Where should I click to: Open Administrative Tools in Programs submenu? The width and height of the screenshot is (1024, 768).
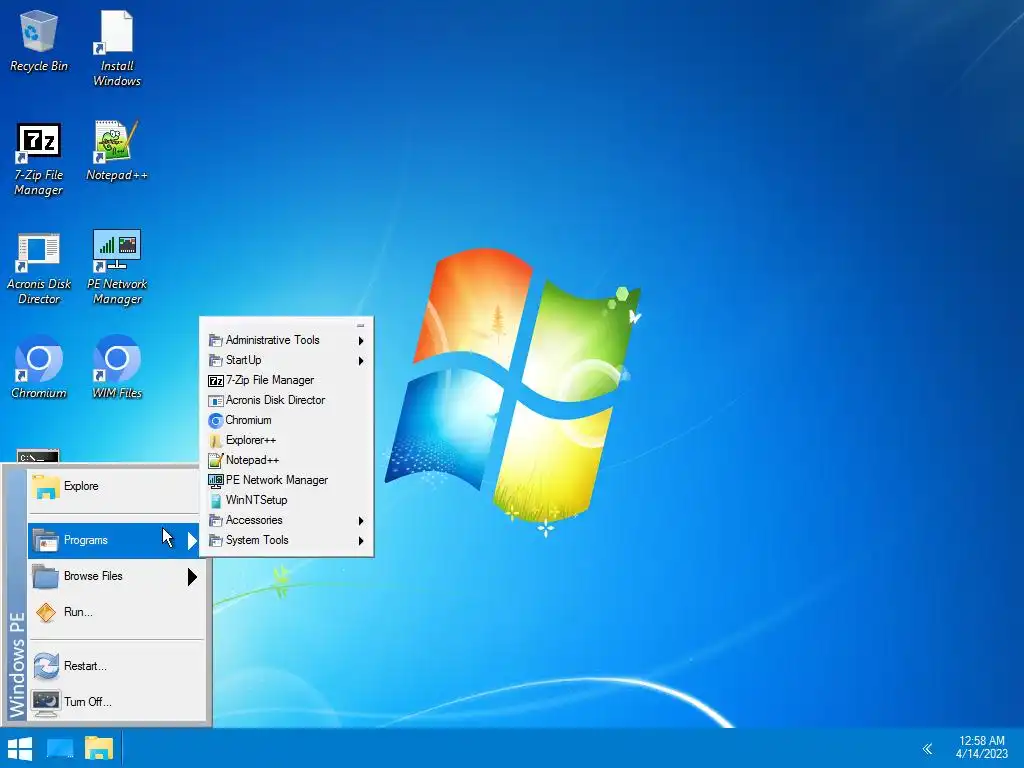(x=287, y=340)
